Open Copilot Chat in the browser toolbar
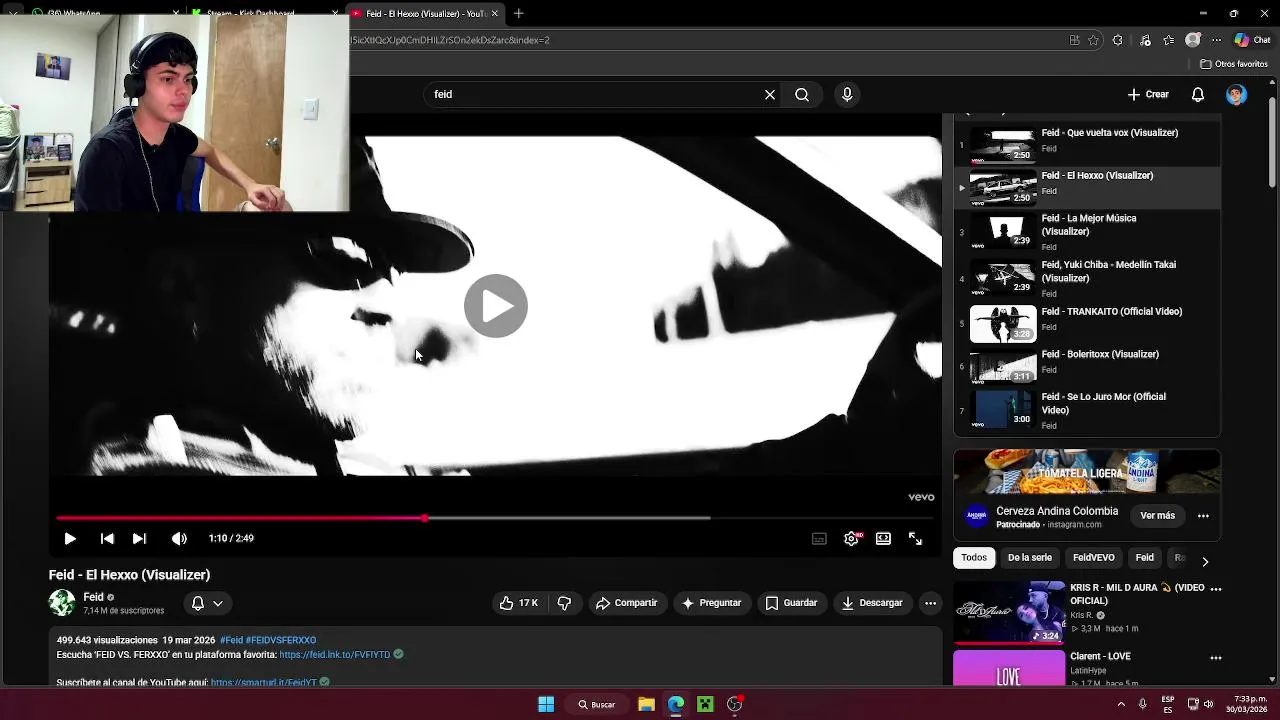Viewport: 1280px width, 720px height. point(1252,40)
